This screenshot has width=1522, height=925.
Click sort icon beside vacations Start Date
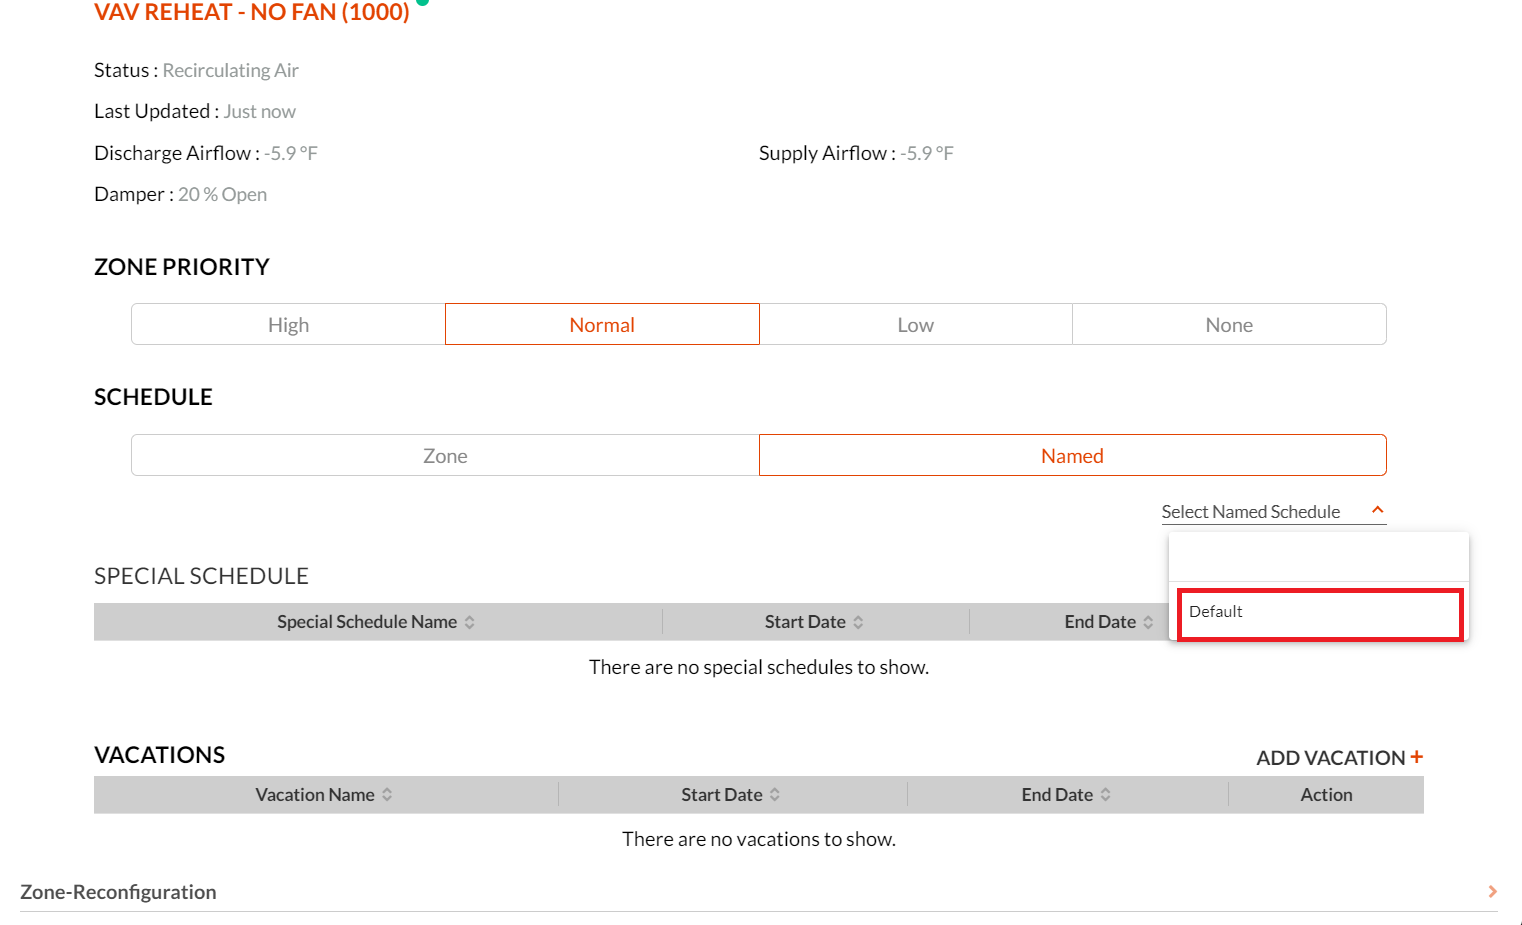click(x=775, y=795)
